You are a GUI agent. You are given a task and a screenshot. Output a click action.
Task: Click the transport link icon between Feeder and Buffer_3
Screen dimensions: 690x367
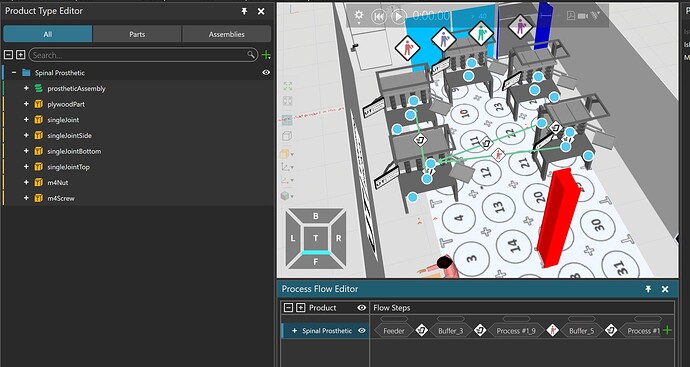pyautogui.click(x=422, y=330)
